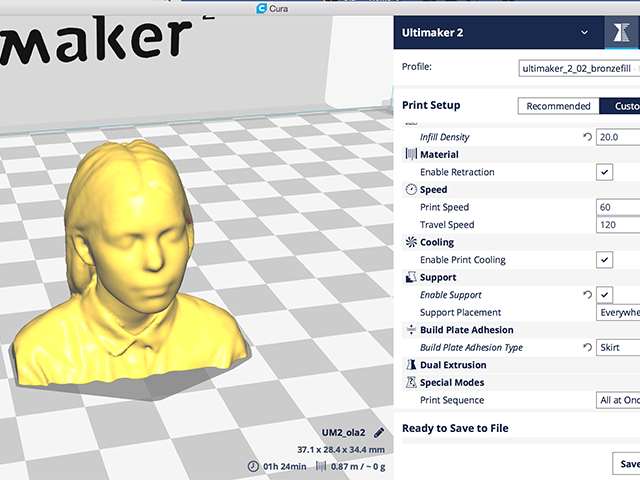Click the 37.1 x 28.4 x 34.4 mm dimensions
This screenshot has width=640, height=480.
click(x=341, y=449)
